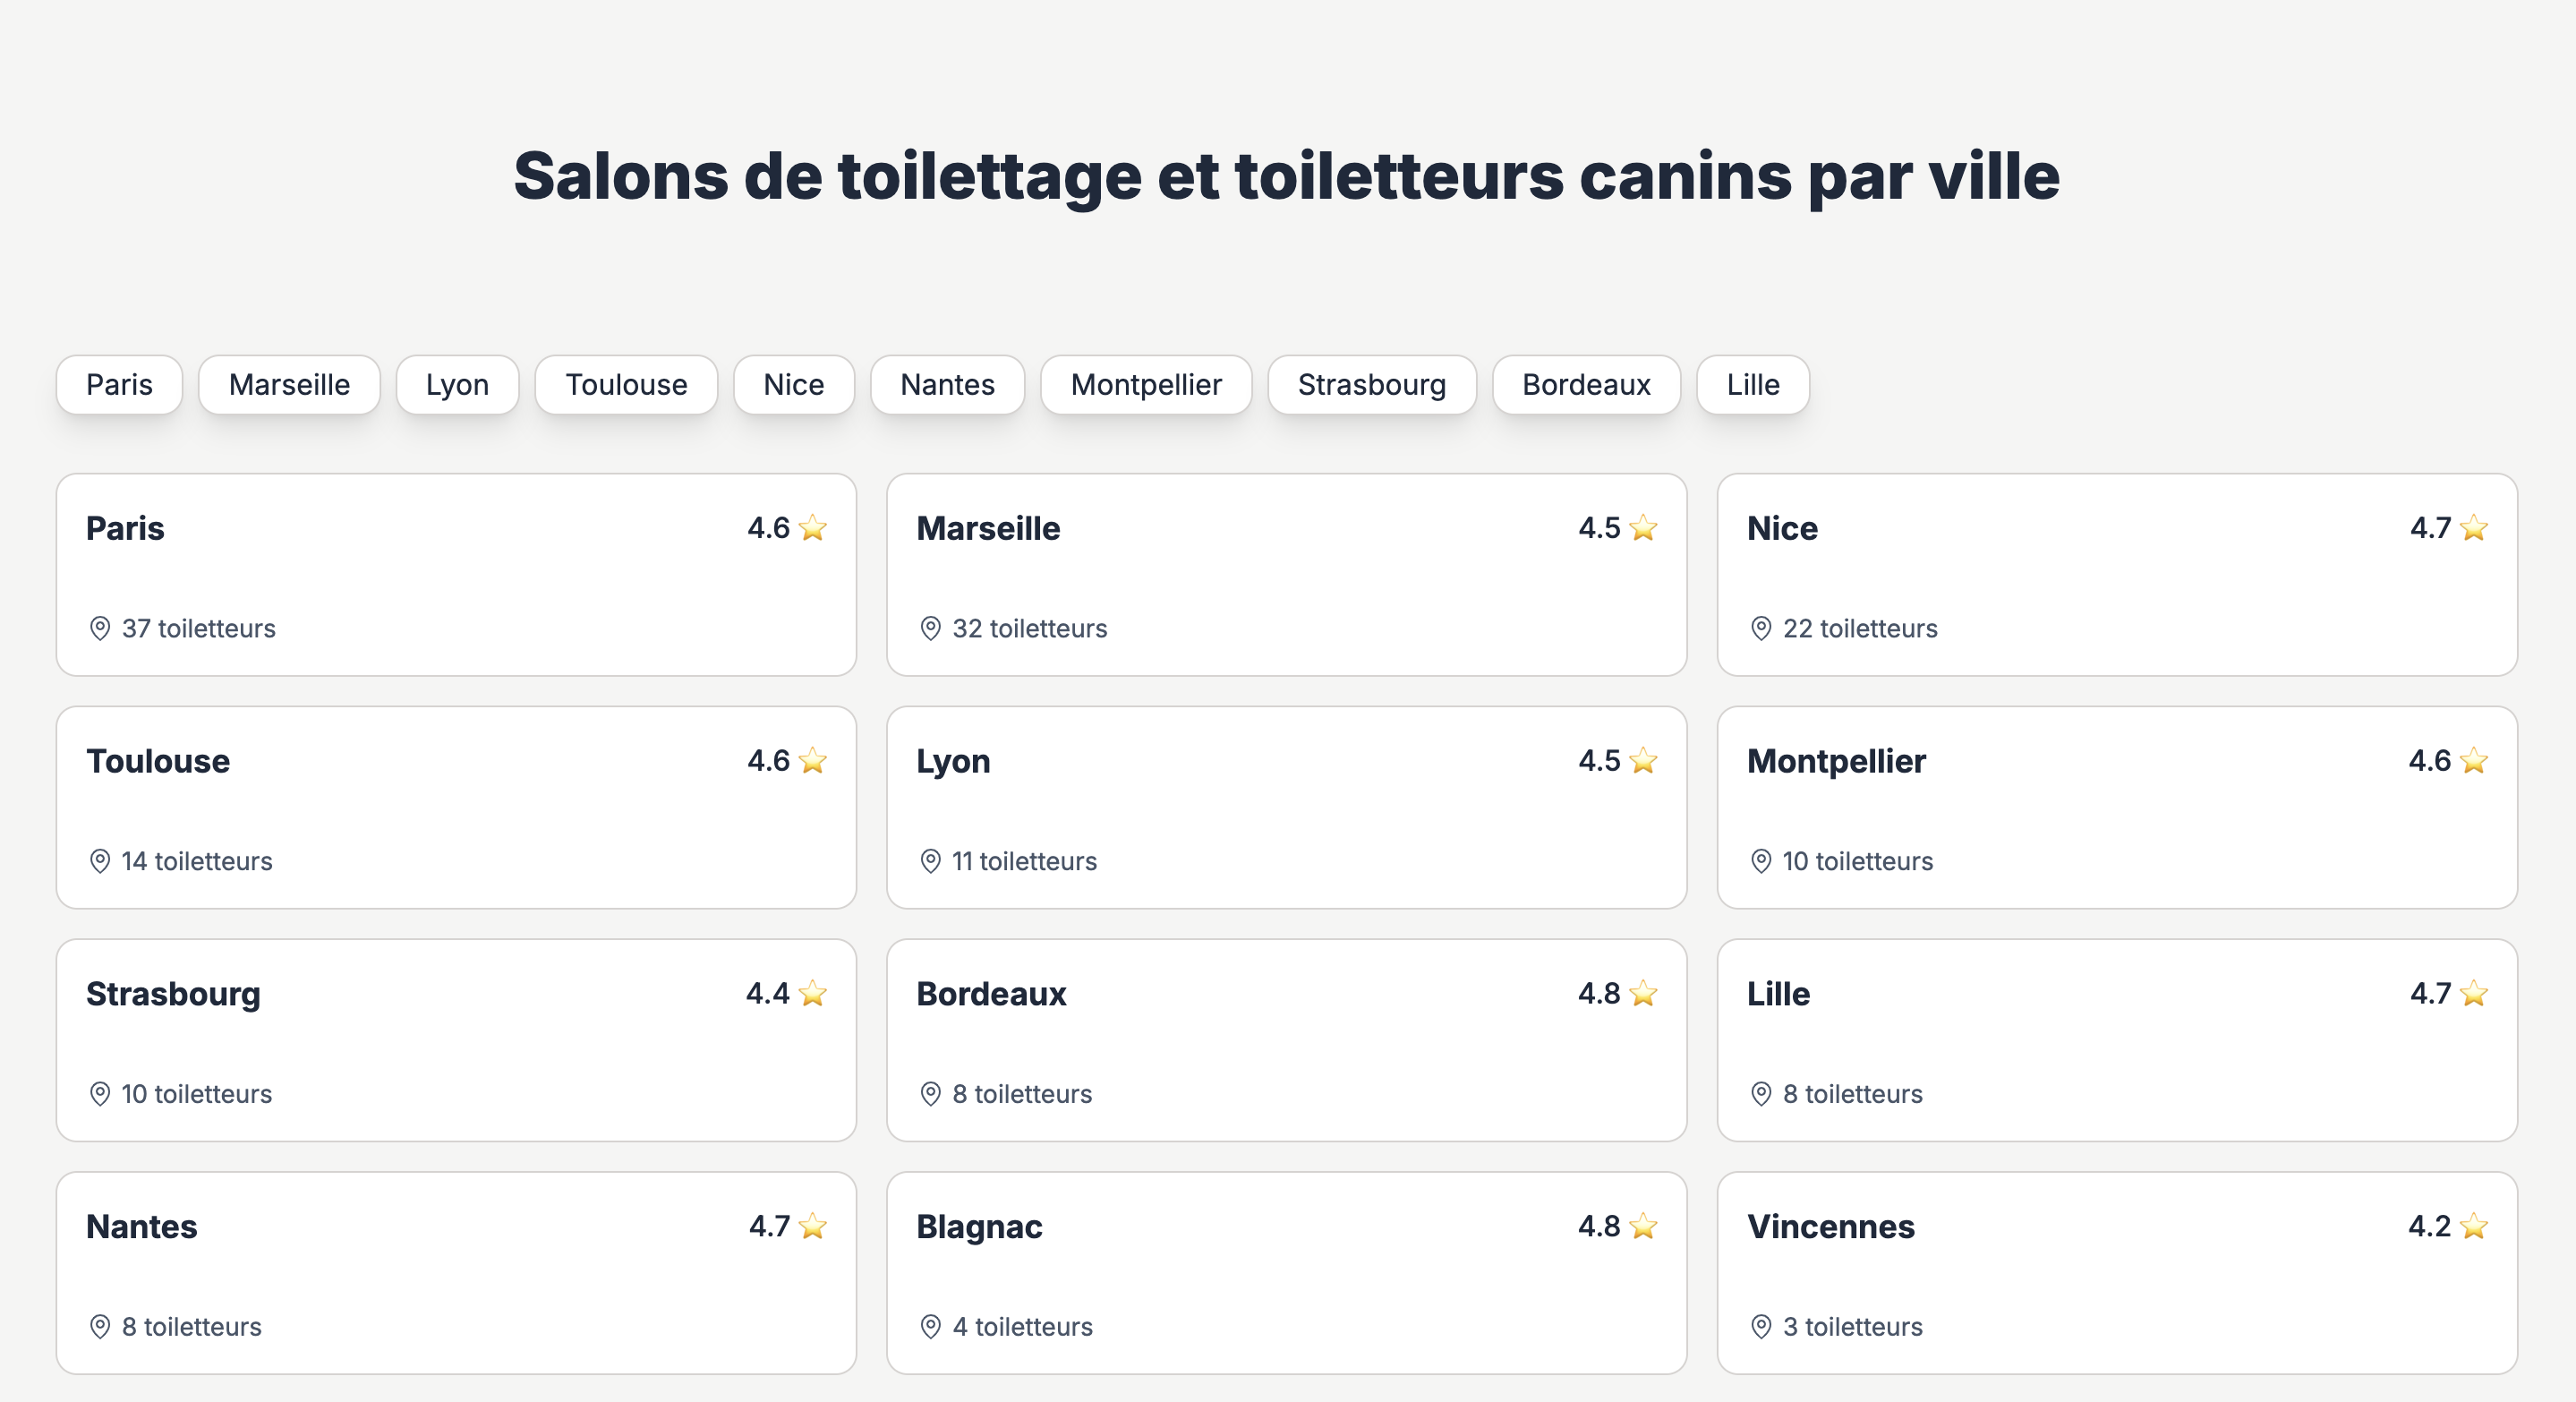
Task: Click the pin icon in the Vincennes card
Action: (x=1761, y=1326)
